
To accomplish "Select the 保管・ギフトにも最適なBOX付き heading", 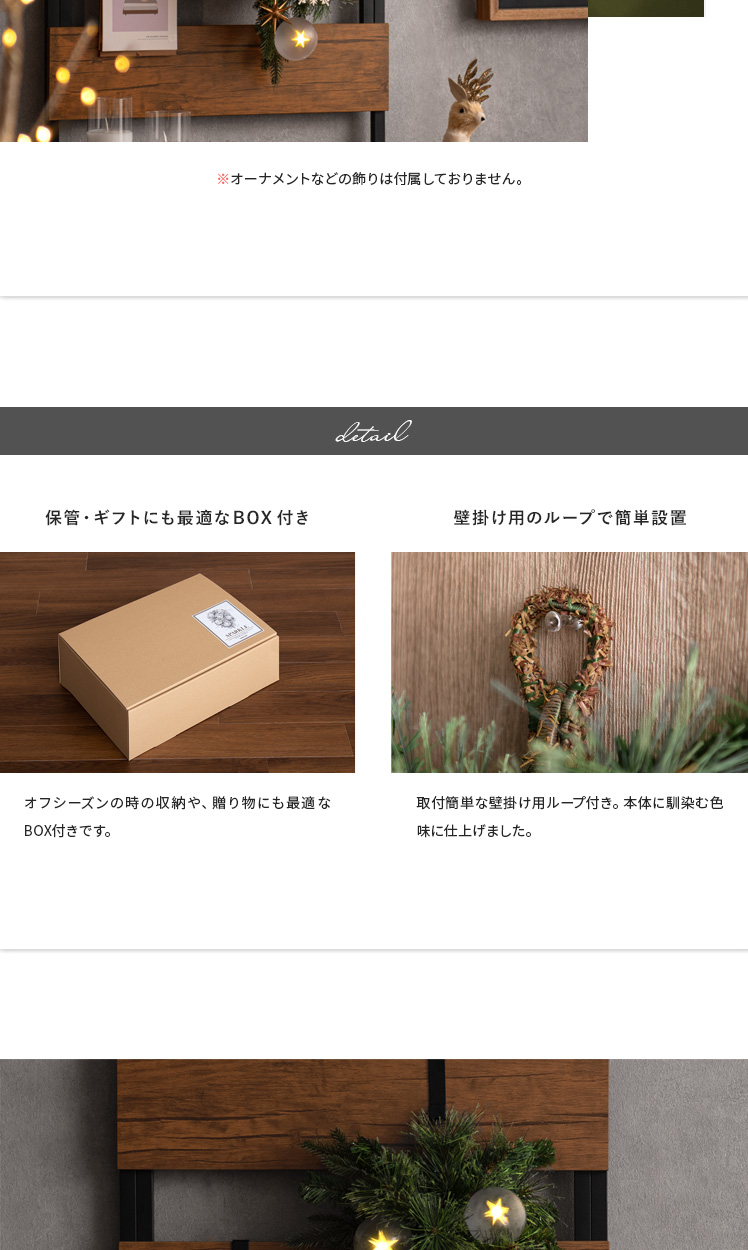I will click(x=178, y=518).
